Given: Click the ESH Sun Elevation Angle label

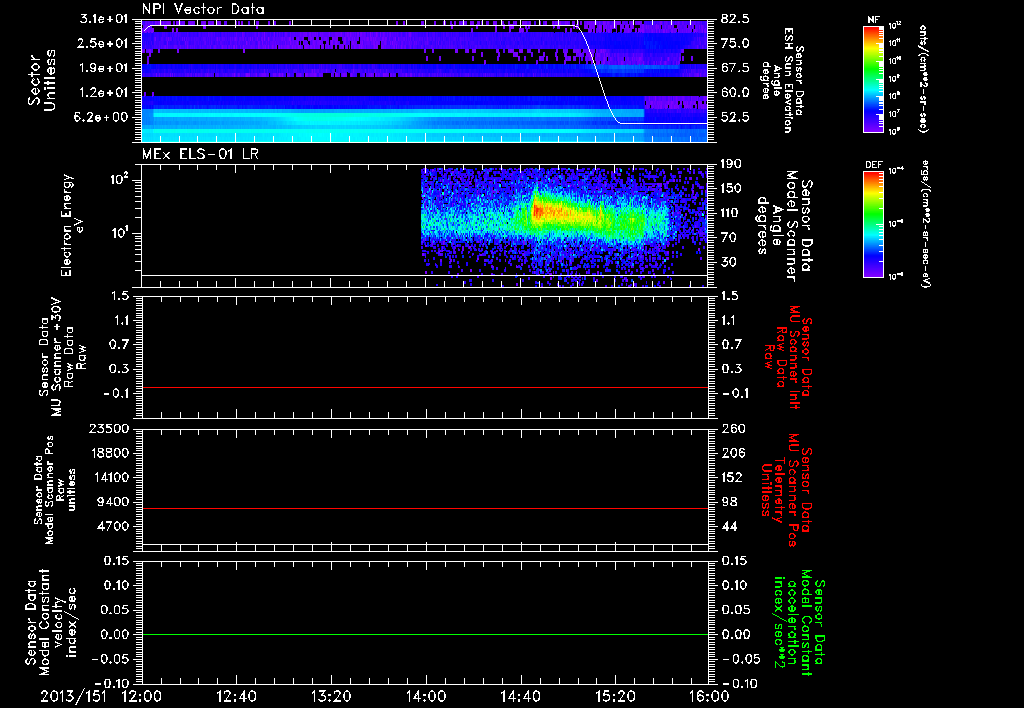Looking at the screenshot, I should (x=782, y=80).
